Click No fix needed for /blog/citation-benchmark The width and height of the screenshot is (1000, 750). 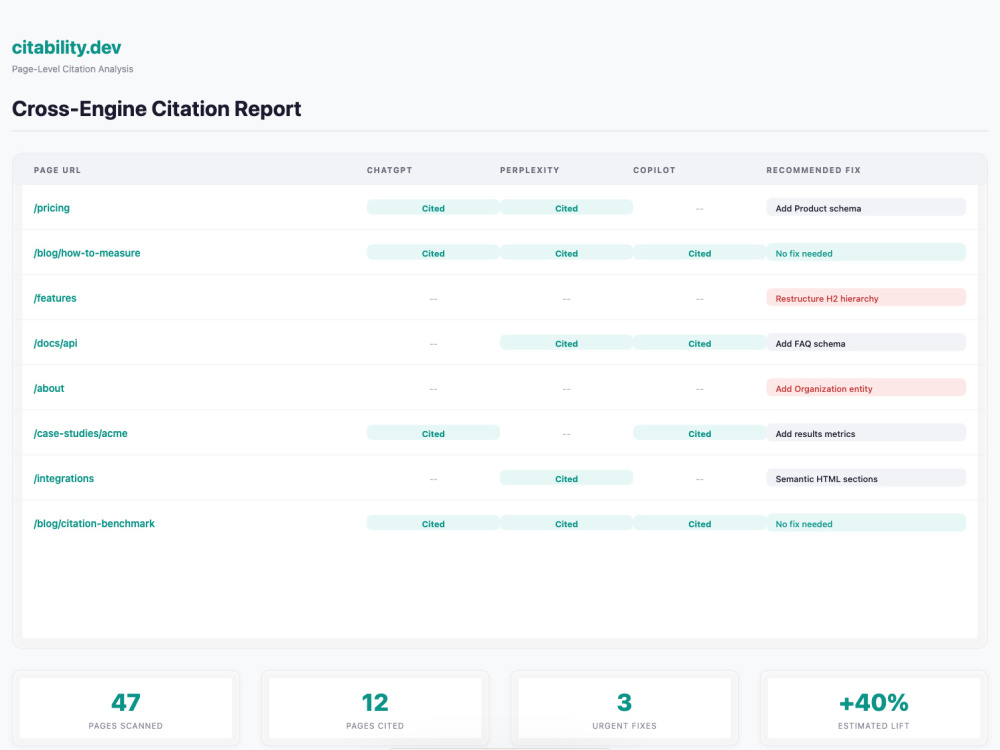(866, 524)
